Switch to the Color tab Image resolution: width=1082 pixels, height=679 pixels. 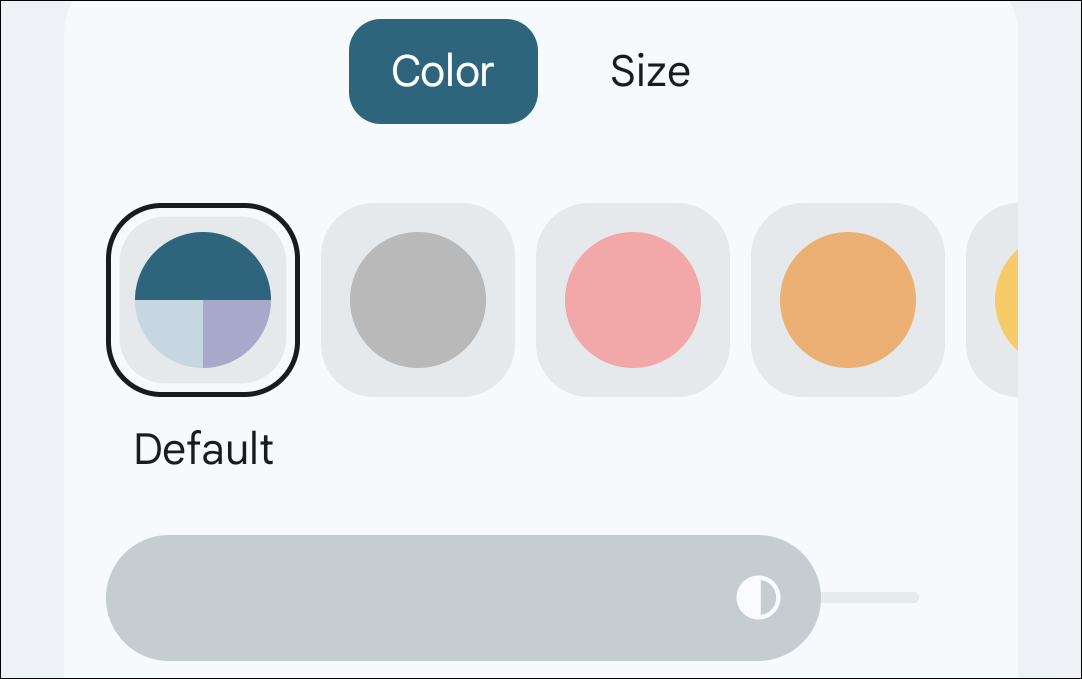pyautogui.click(x=443, y=72)
